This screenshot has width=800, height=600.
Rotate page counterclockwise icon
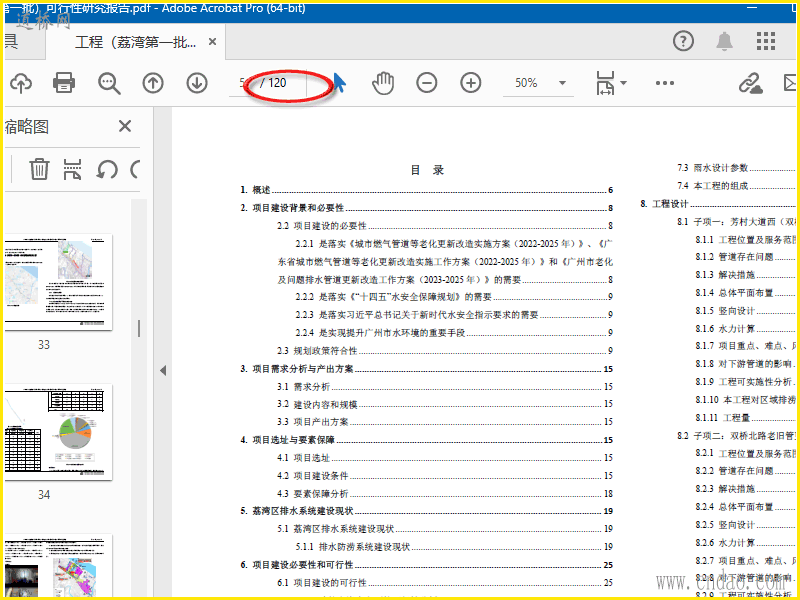pos(107,169)
